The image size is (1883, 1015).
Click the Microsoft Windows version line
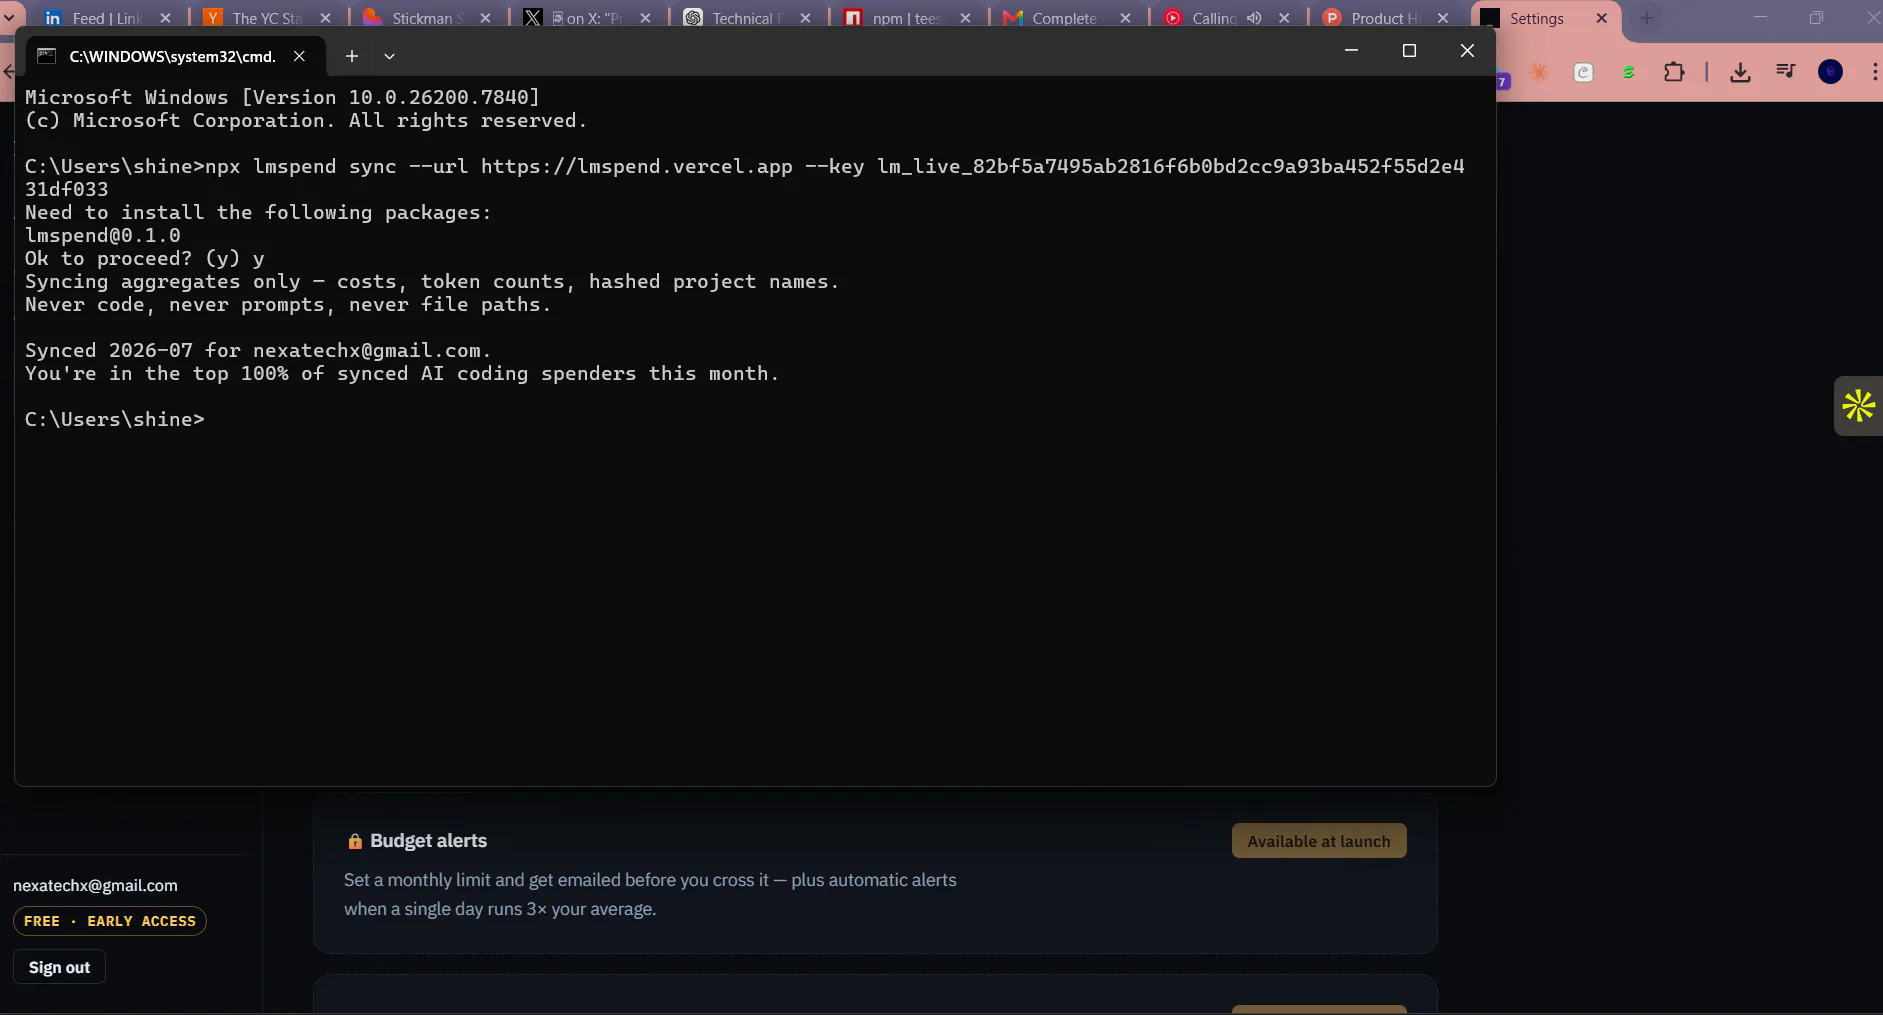[282, 97]
